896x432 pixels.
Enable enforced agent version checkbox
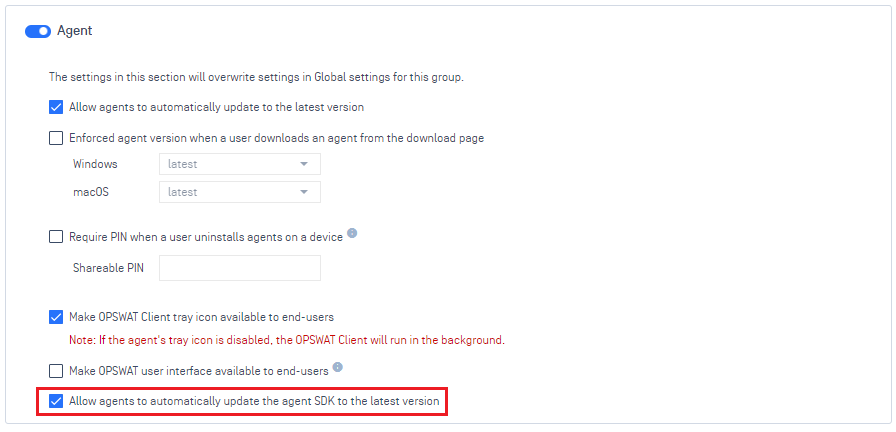coord(56,138)
